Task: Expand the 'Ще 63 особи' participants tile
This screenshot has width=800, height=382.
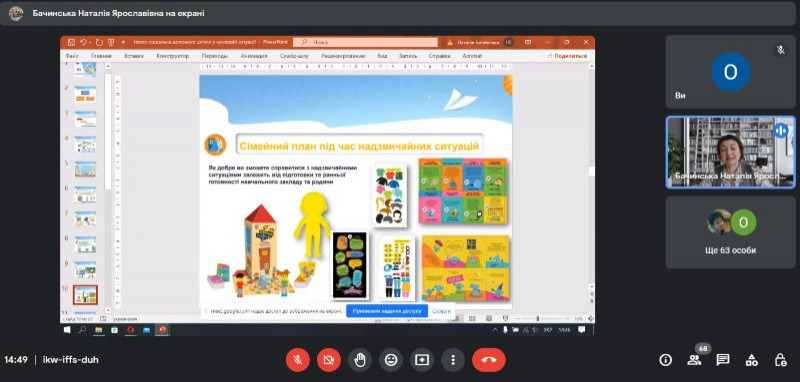Action: click(730, 232)
